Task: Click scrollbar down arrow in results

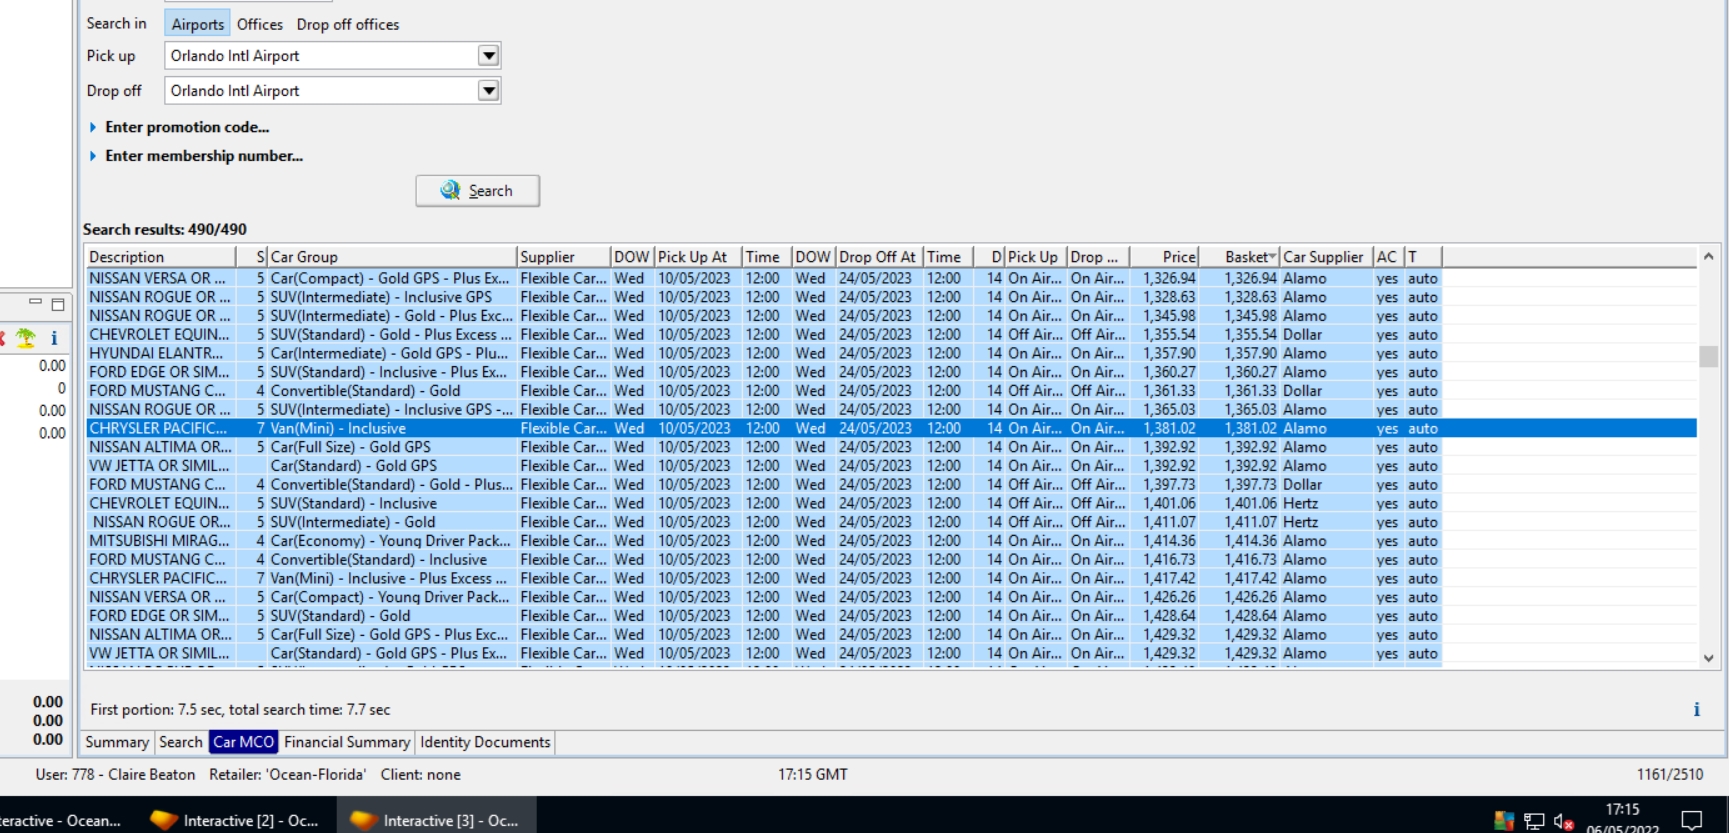Action: (x=1708, y=658)
